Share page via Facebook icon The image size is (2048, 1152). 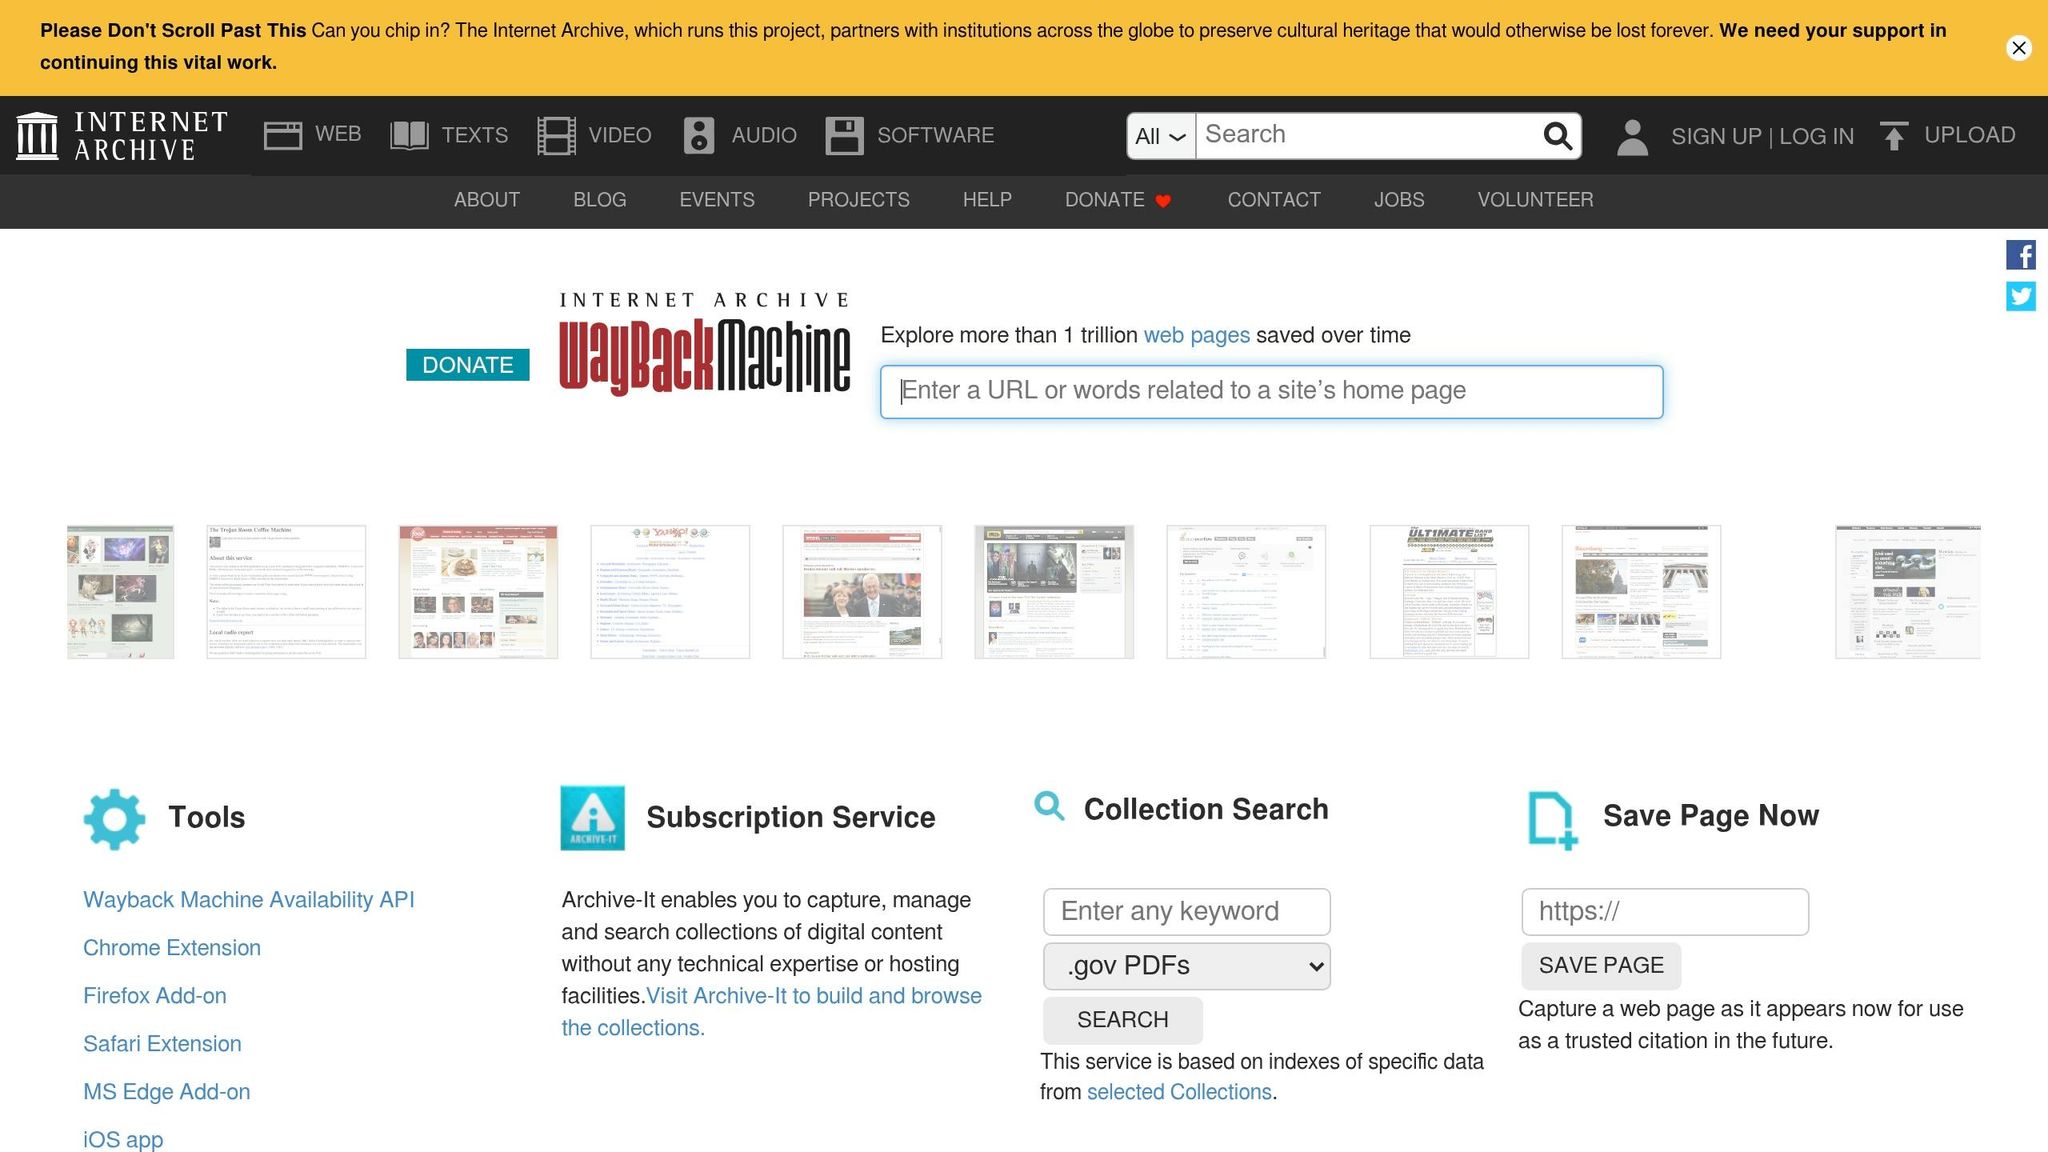2021,255
